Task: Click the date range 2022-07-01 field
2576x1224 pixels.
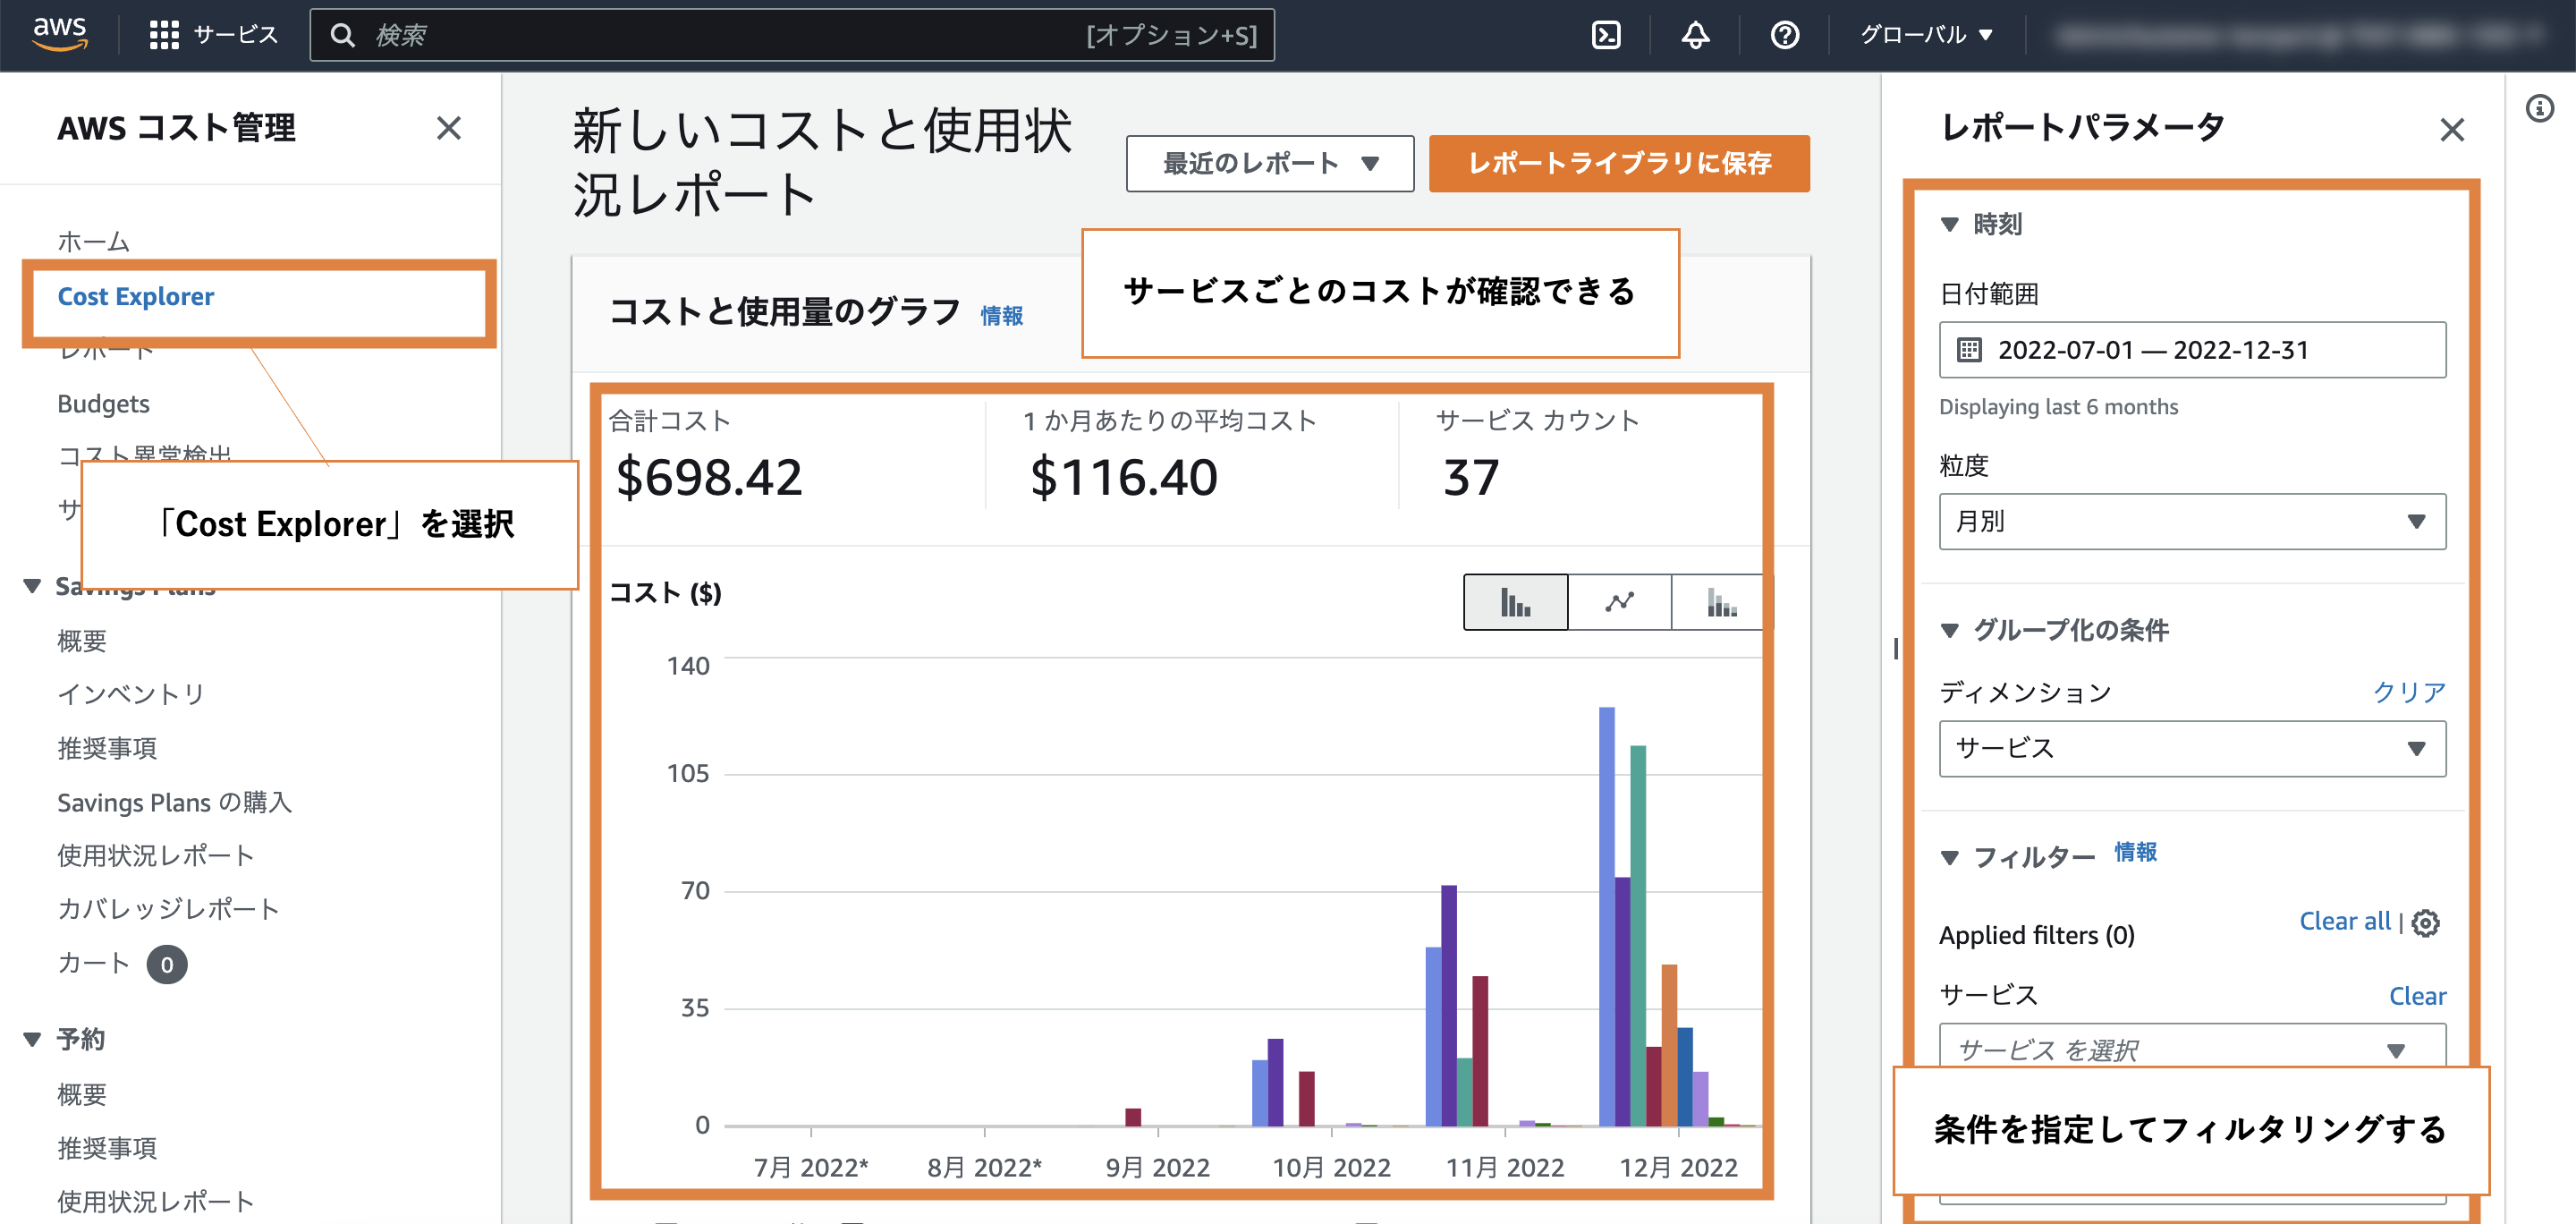Action: coord(2192,350)
